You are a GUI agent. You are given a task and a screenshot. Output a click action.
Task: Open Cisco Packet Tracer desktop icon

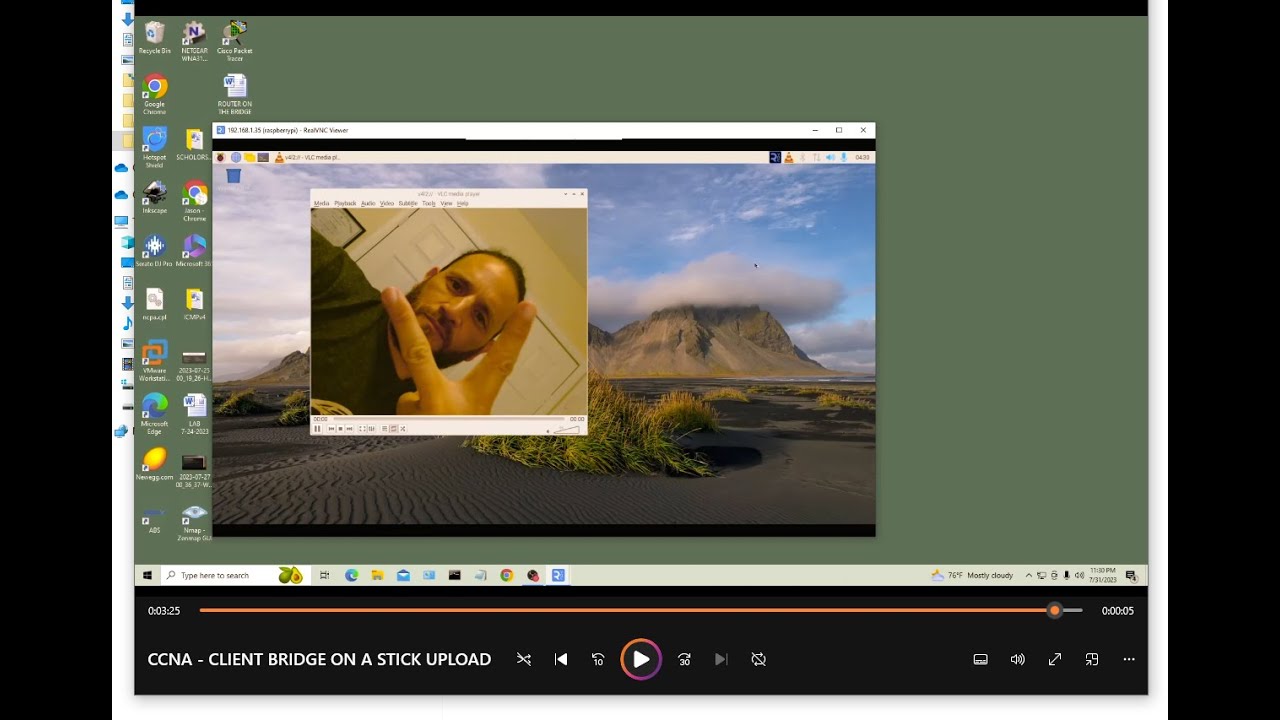click(x=234, y=41)
